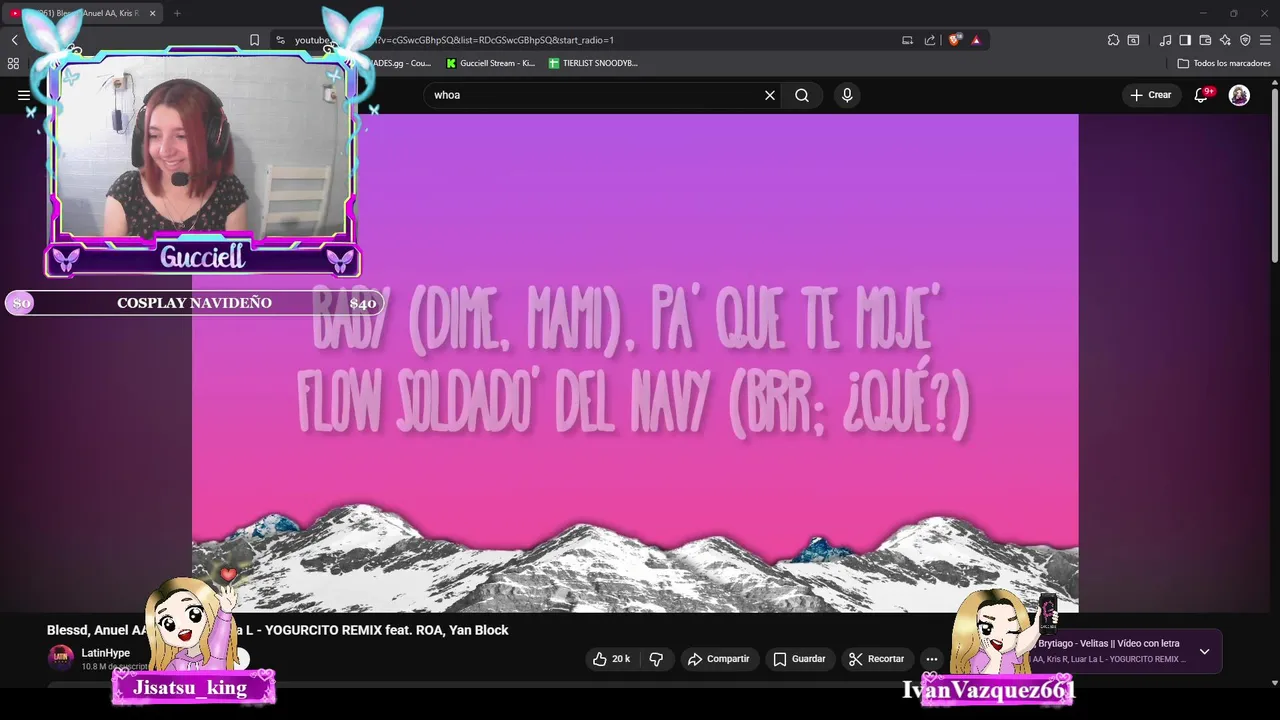Open the LatinHype channel avatar
This screenshot has height=720, width=1280.
coord(60,657)
